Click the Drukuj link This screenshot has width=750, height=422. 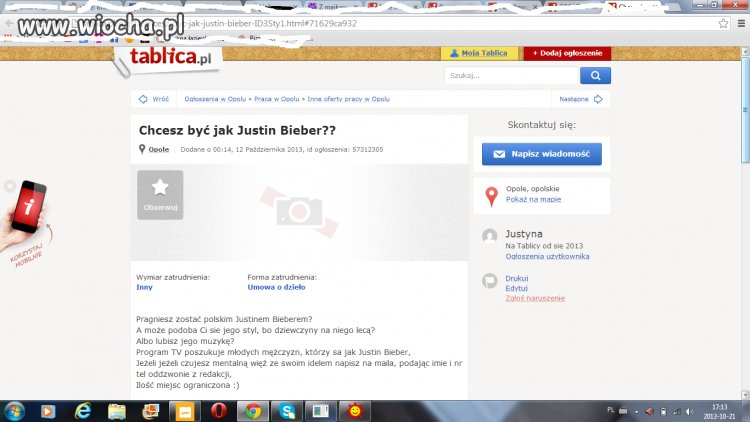click(x=517, y=278)
